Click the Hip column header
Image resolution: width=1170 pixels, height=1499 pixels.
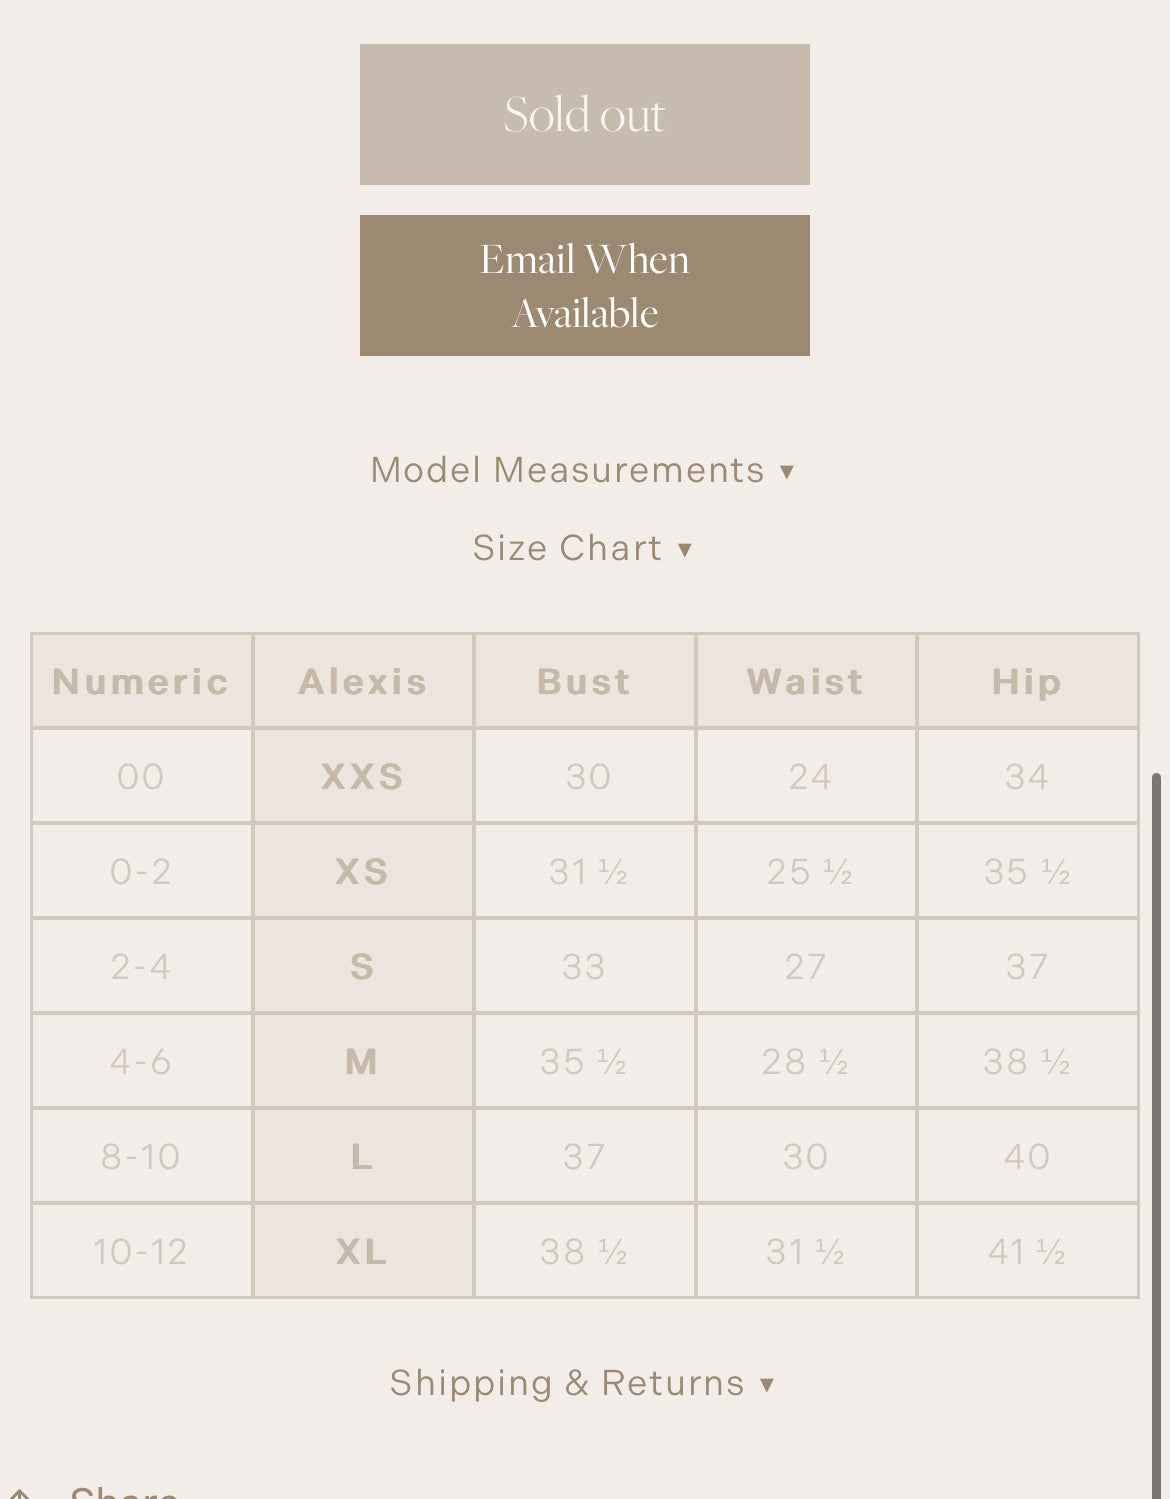tap(1027, 682)
